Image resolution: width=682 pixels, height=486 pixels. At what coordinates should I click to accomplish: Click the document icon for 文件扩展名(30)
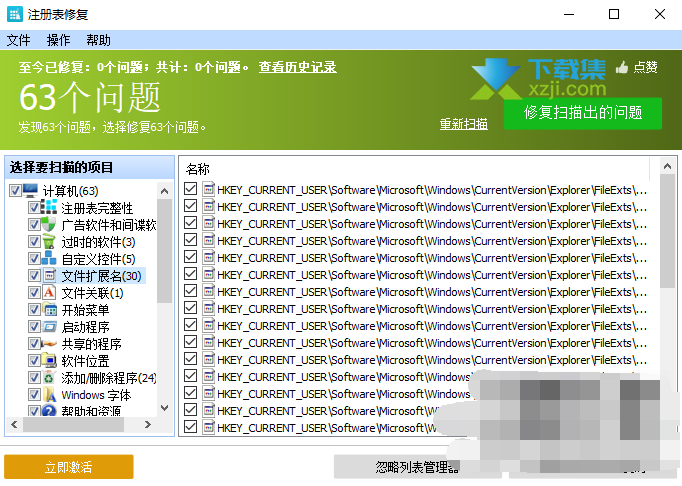50,275
